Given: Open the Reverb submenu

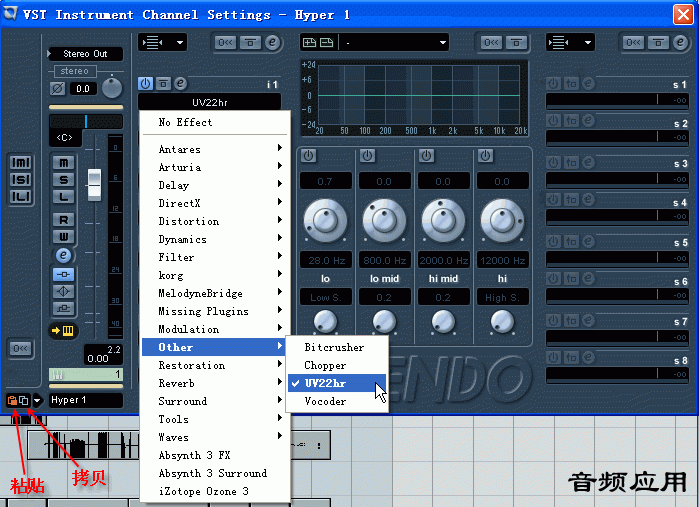Looking at the screenshot, I should click(215, 383).
